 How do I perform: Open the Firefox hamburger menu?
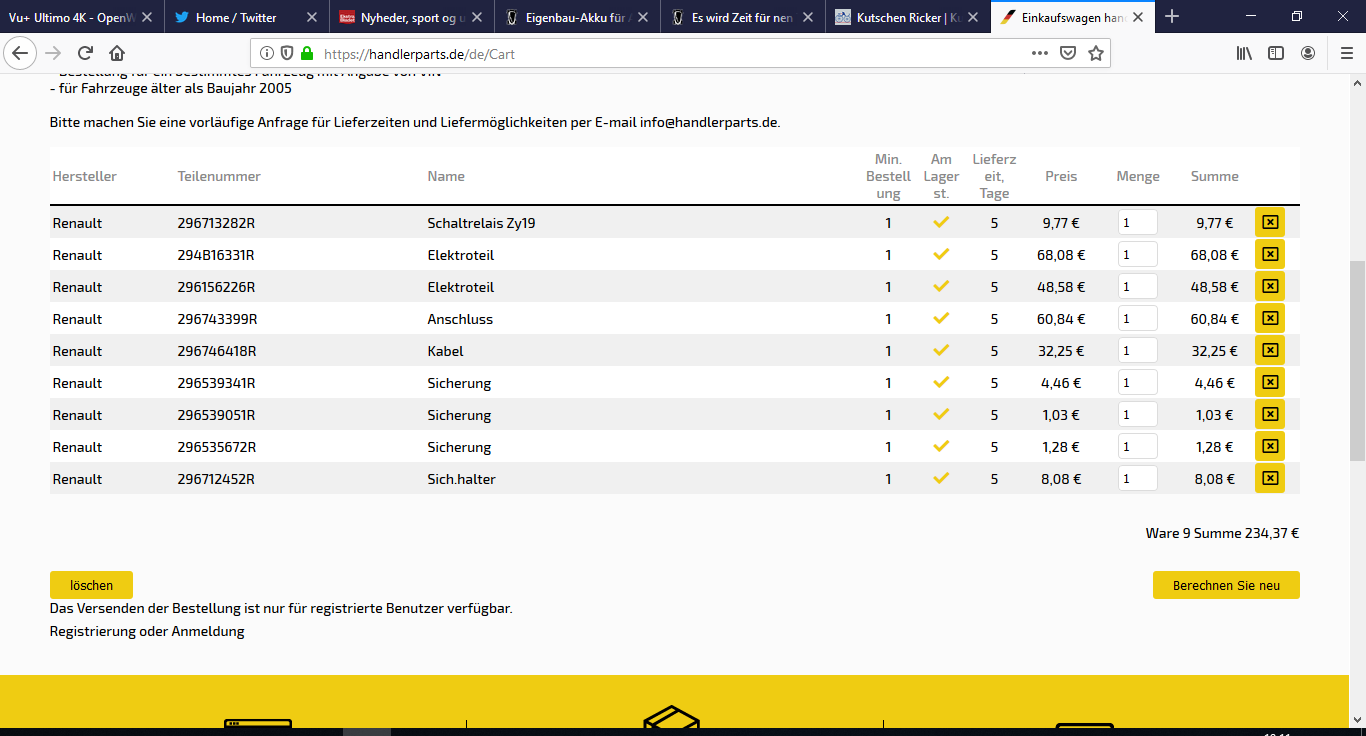point(1346,53)
